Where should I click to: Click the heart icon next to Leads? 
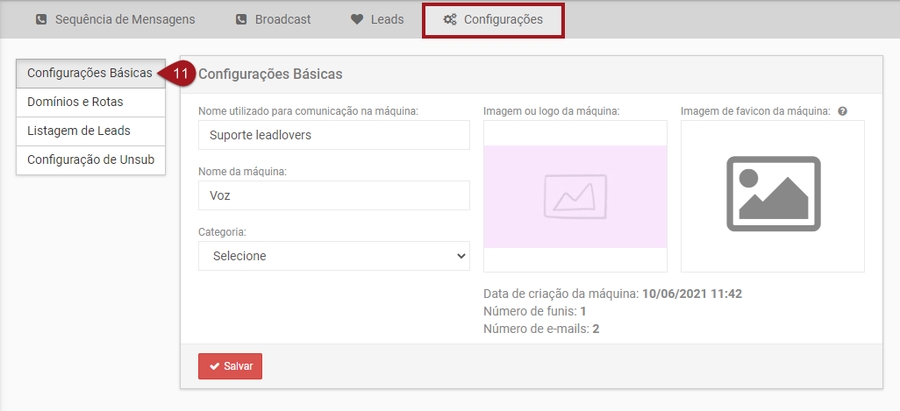point(357,19)
